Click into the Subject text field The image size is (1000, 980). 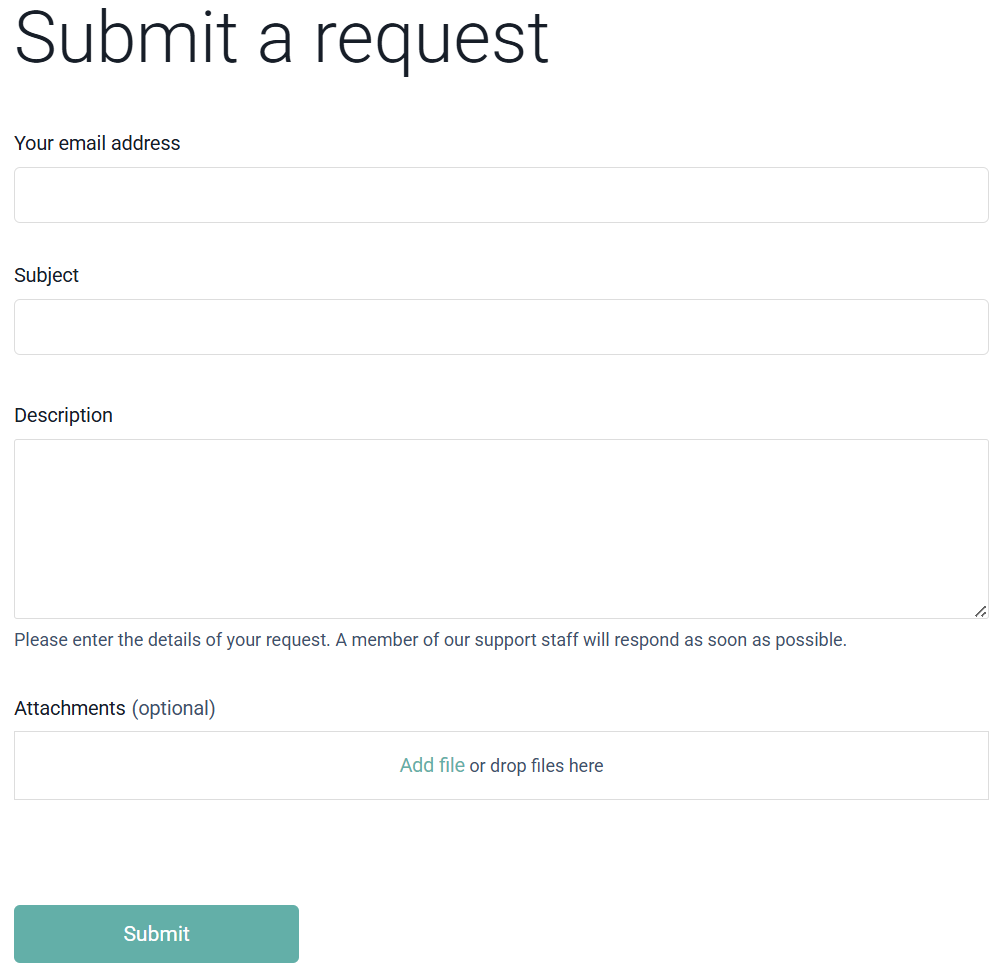[501, 327]
